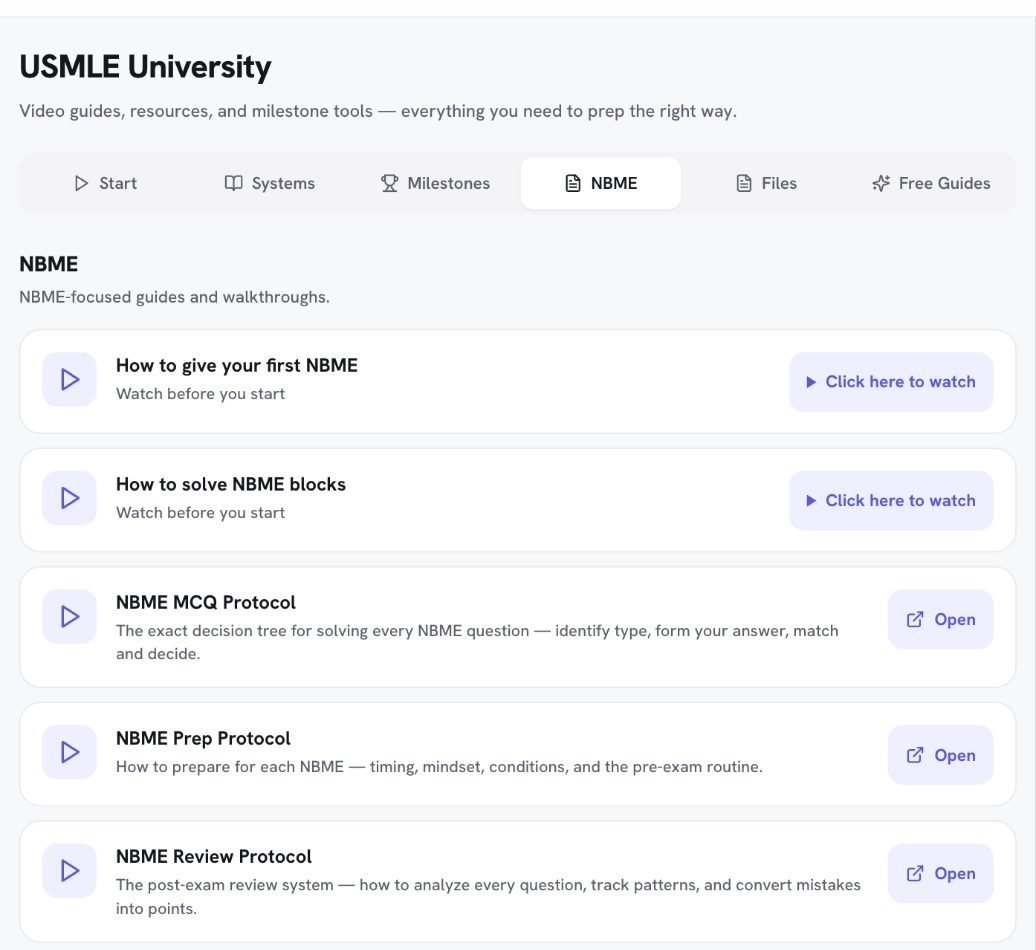Click play icon beside NBME Review Protocol
The height and width of the screenshot is (950, 1036).
69,871
